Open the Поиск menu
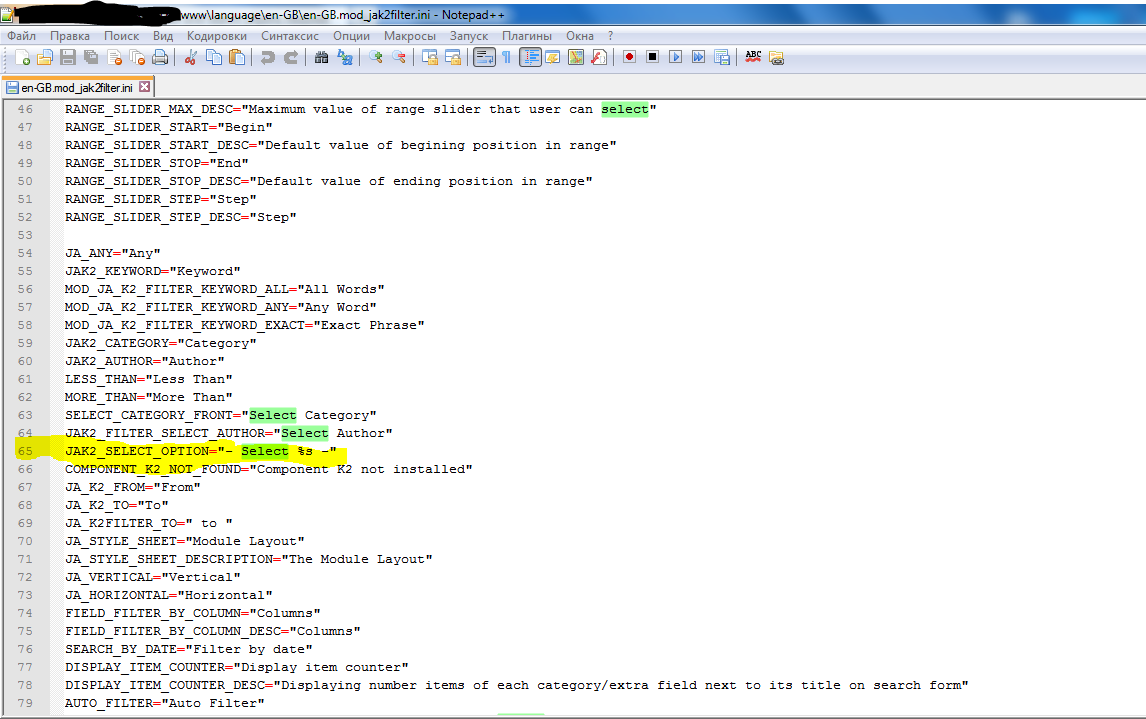Image resolution: width=1146 pixels, height=719 pixels. click(x=121, y=36)
